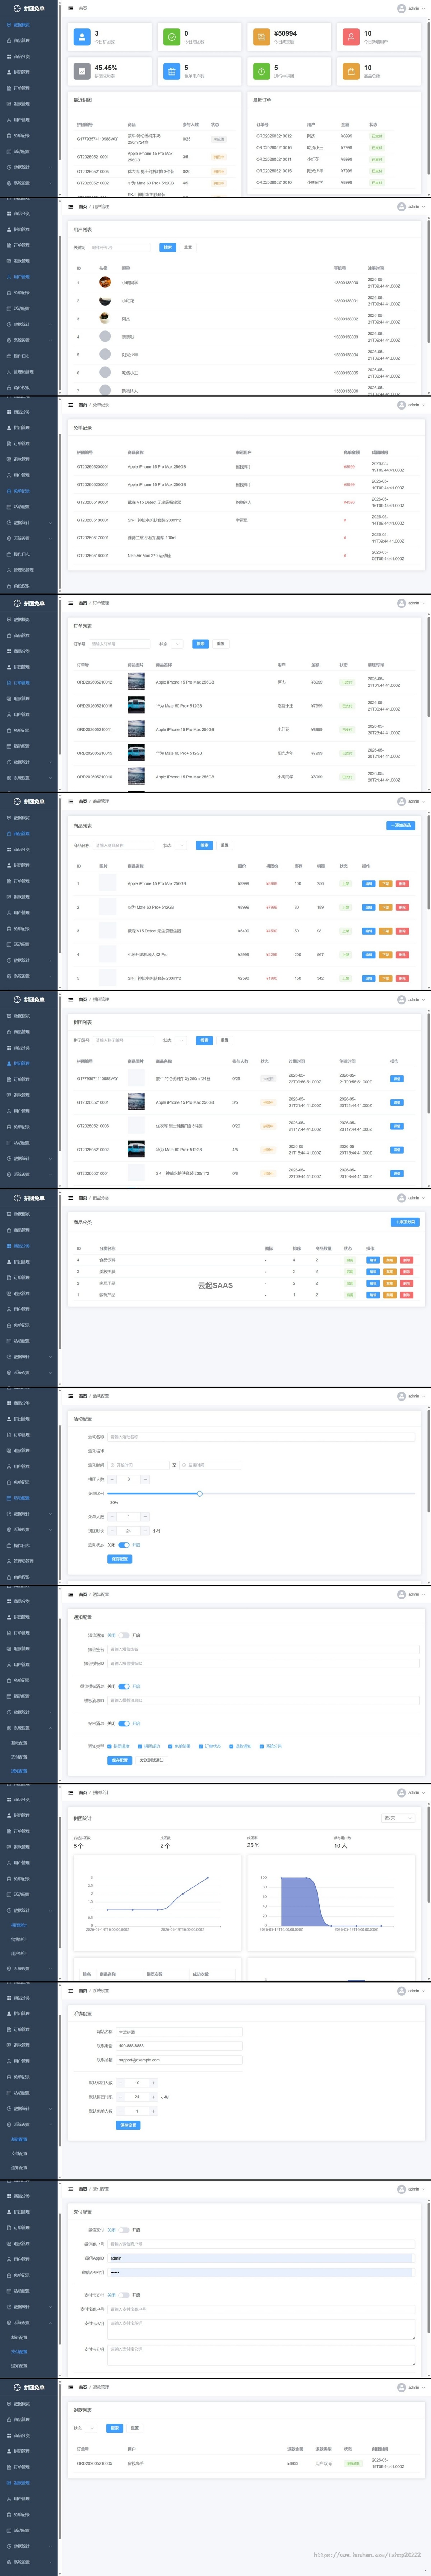Screen dimensions: 431x2576
Task: Click 保存设置 button on the 系统设置 screen
Action: 128,2125
